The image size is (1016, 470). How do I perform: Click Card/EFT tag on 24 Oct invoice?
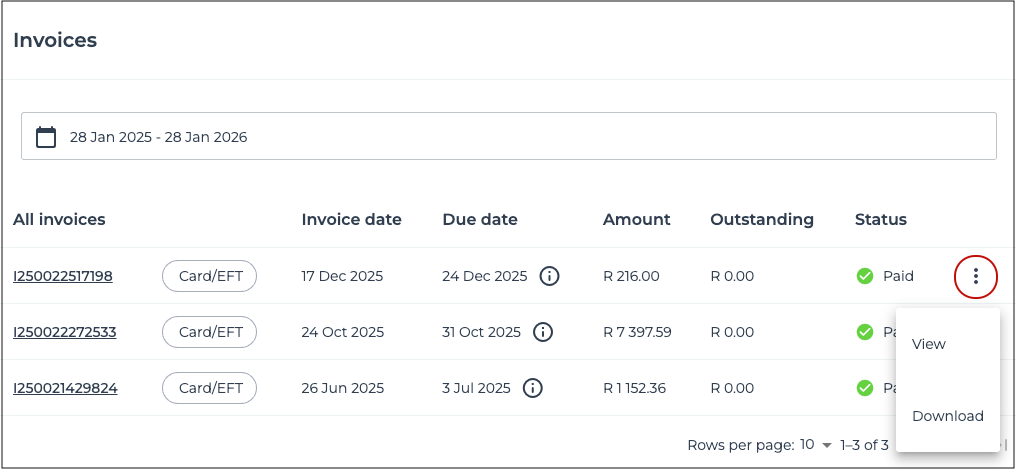[x=209, y=332]
